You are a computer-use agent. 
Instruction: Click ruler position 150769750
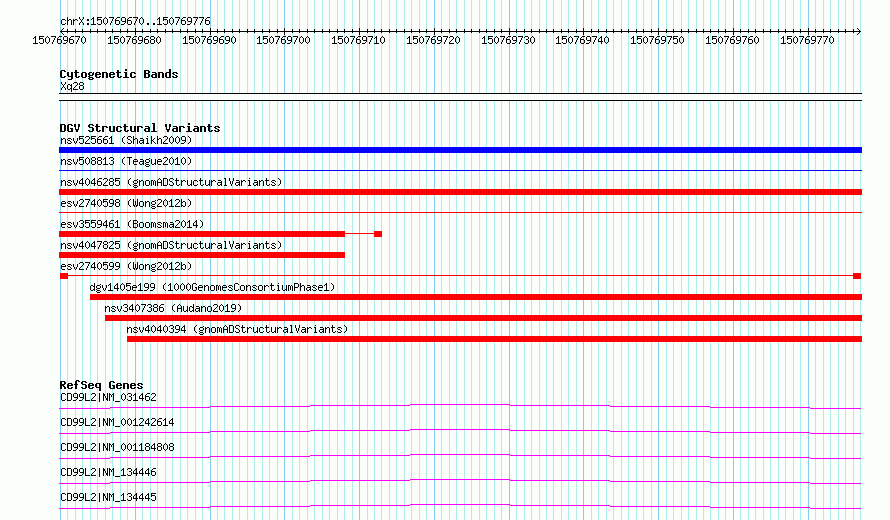pos(657,40)
